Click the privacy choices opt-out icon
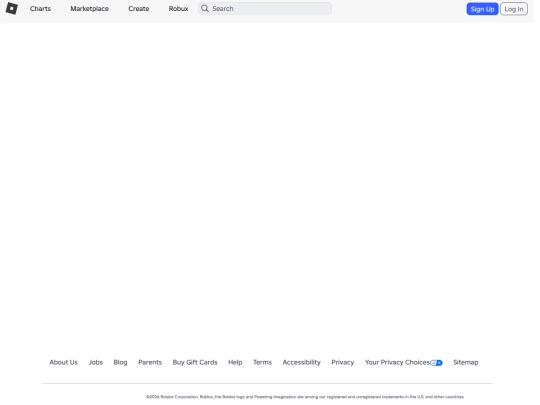The image size is (540, 405). tap(436, 363)
